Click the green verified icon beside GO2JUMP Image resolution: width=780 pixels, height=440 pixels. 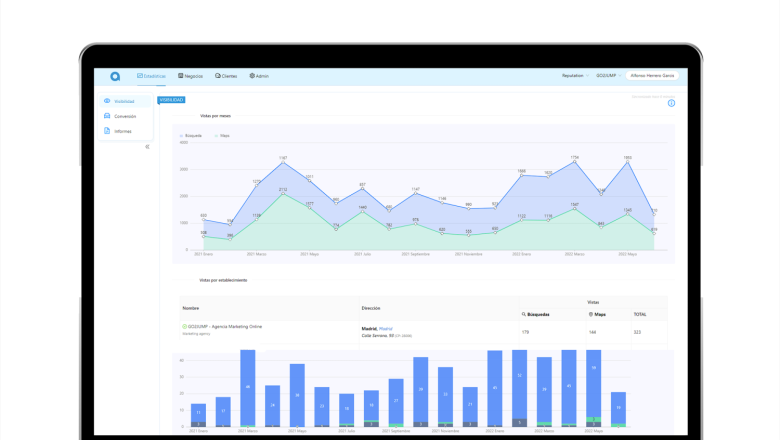(184, 327)
